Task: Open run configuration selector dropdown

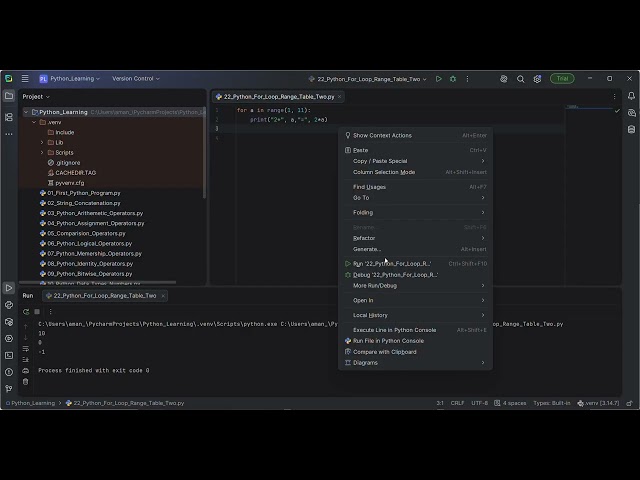Action: point(367,79)
